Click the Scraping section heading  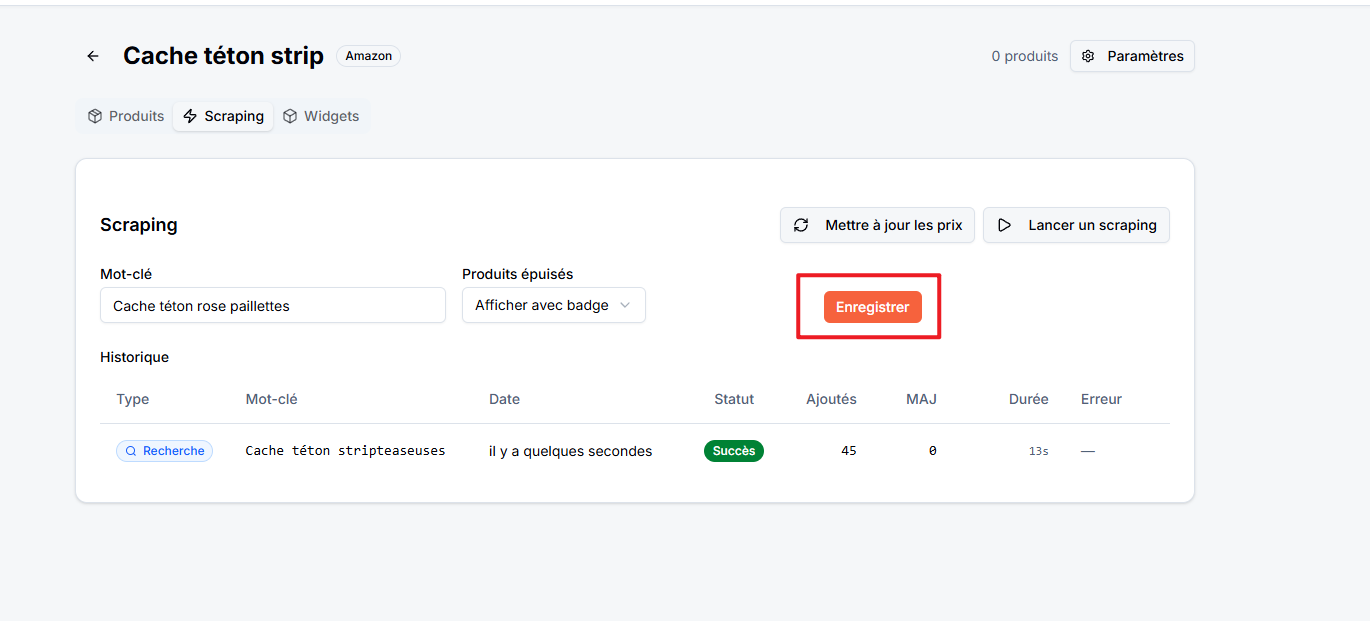[139, 225]
